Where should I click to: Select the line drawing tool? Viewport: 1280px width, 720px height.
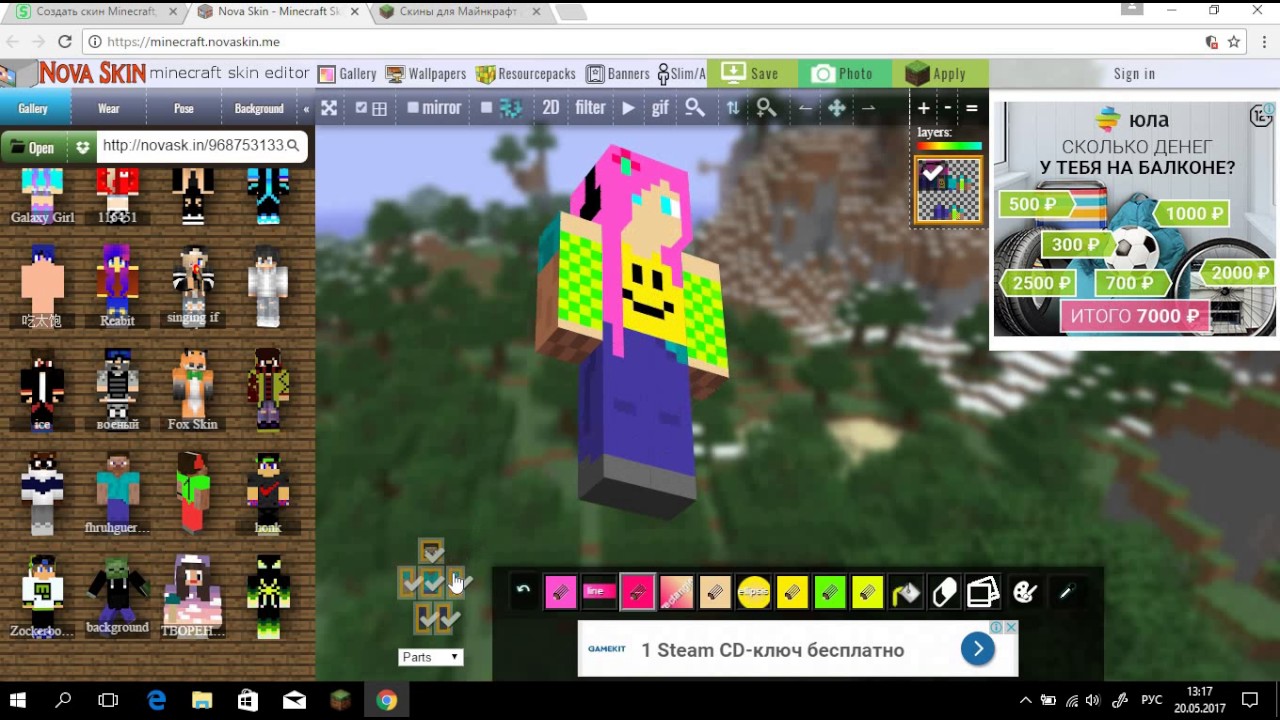(x=599, y=592)
